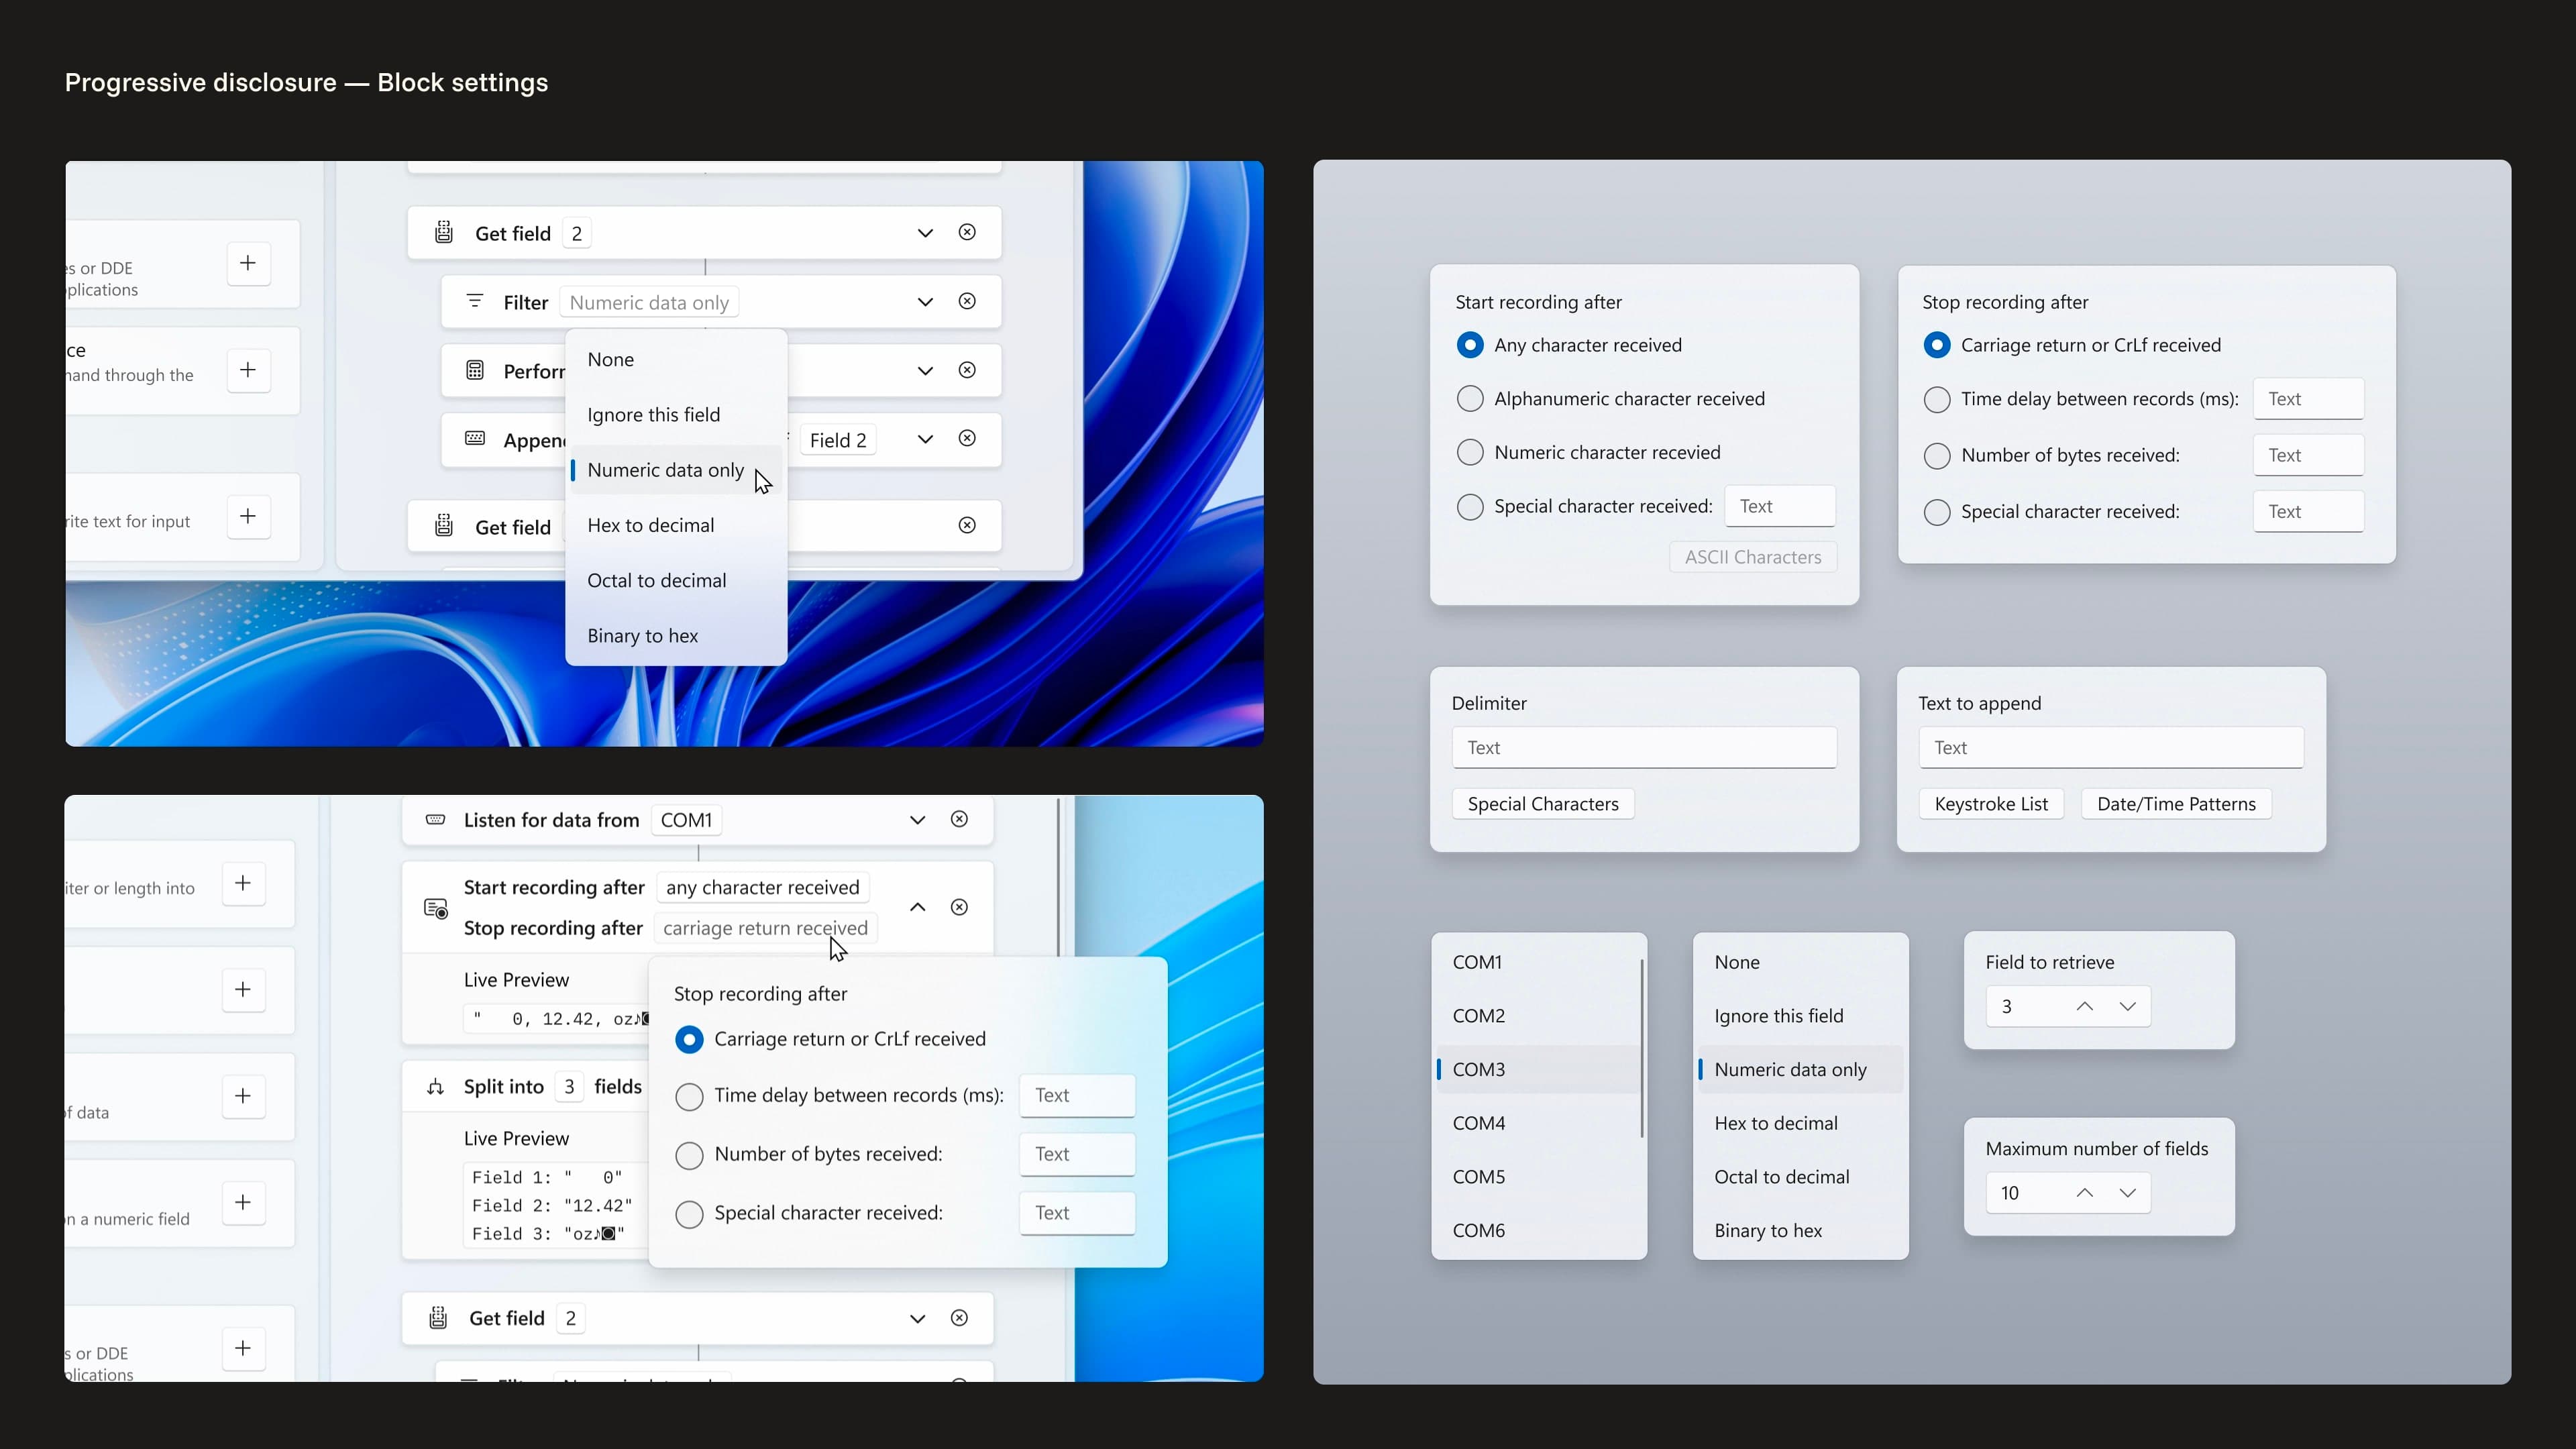Viewport: 2576px width, 1449px height.
Task: Choose 'Number of bytes received' in popup
Action: [689, 1155]
